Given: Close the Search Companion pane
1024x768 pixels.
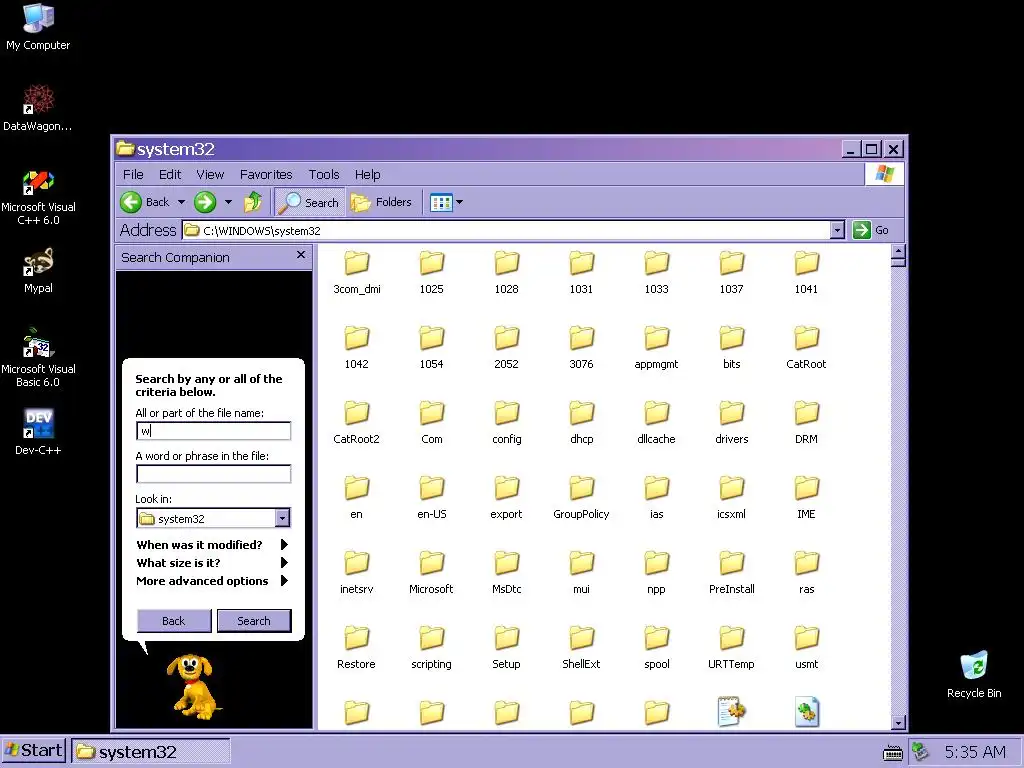Looking at the screenshot, I should tap(300, 255).
